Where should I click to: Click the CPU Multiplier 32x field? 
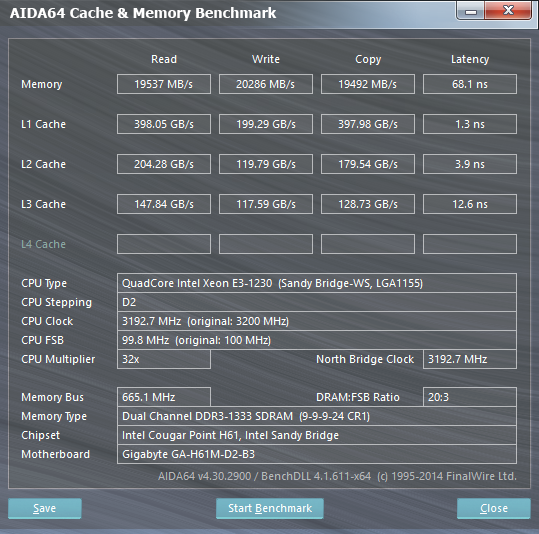(164, 359)
